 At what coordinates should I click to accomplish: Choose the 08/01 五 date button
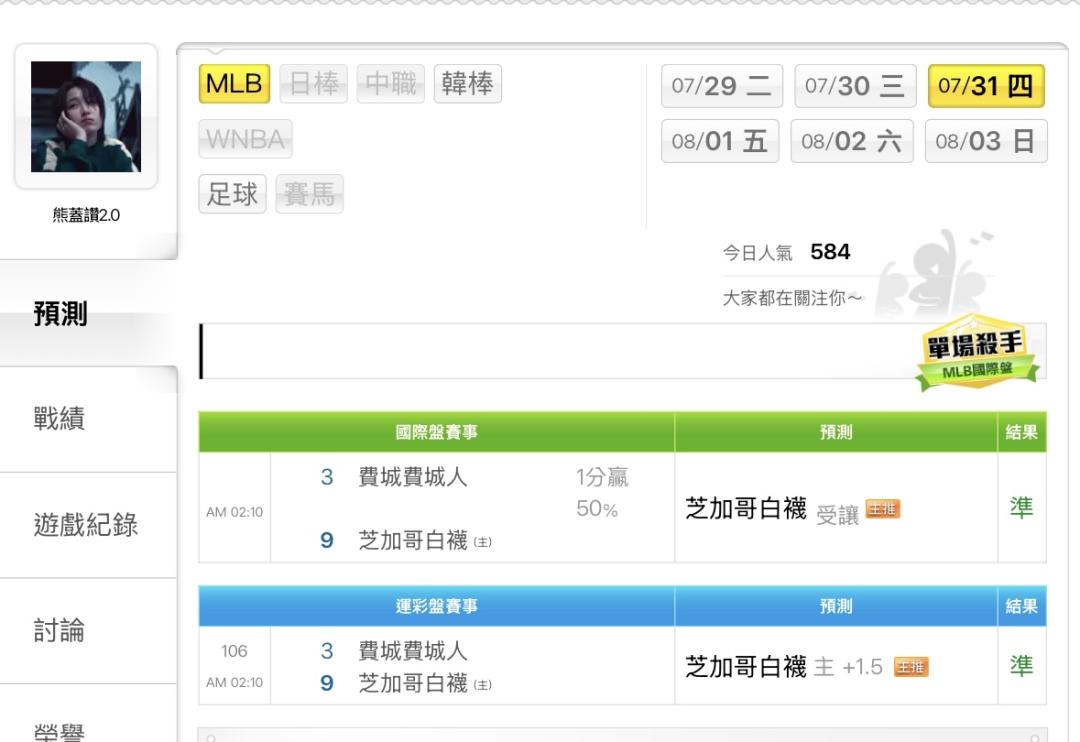720,141
